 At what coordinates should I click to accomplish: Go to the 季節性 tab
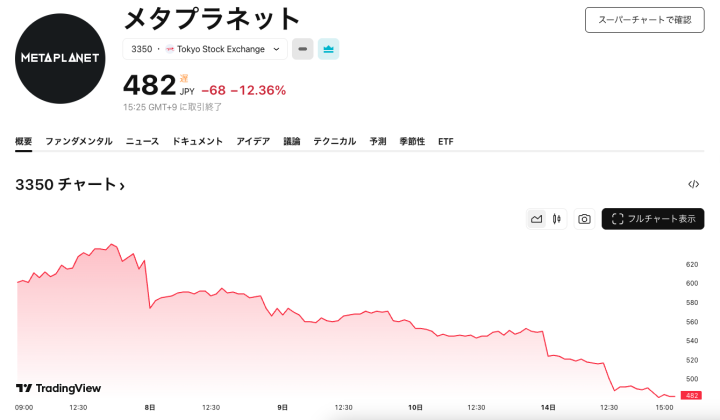[x=412, y=142]
